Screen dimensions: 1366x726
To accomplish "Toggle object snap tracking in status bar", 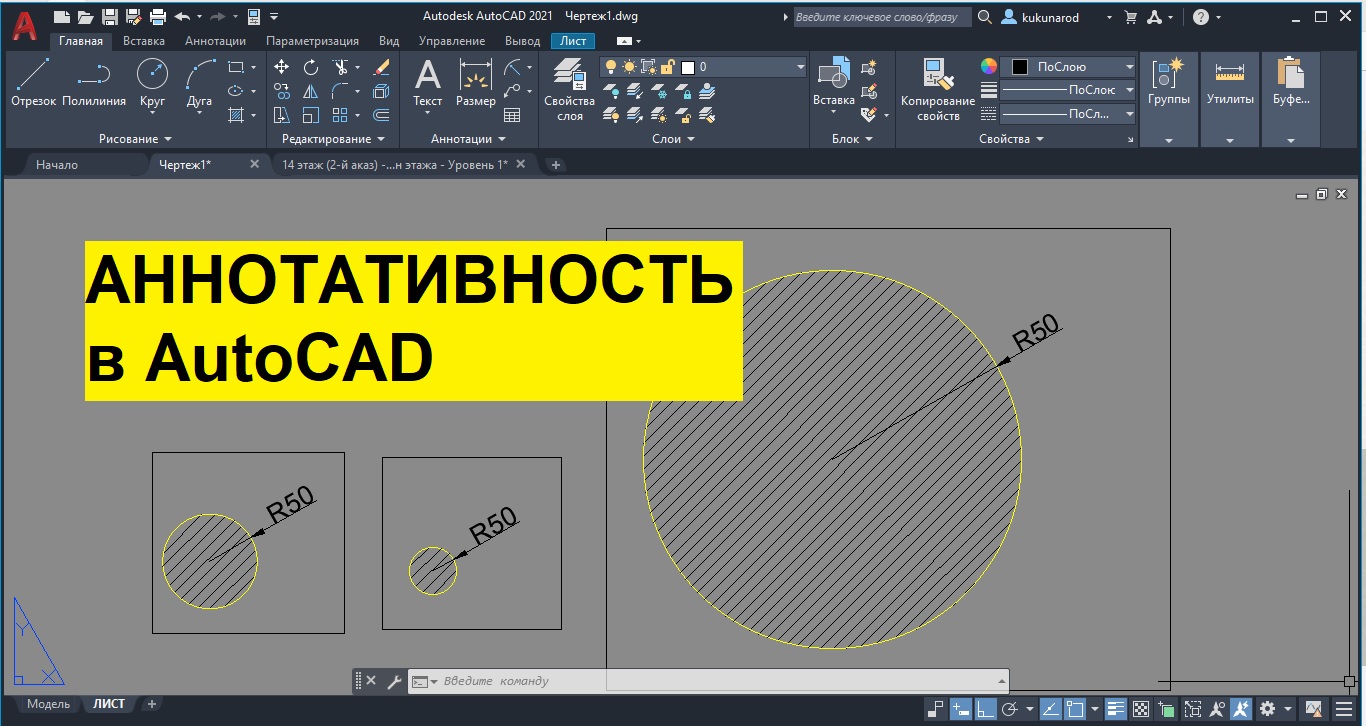I will pos(1051,709).
